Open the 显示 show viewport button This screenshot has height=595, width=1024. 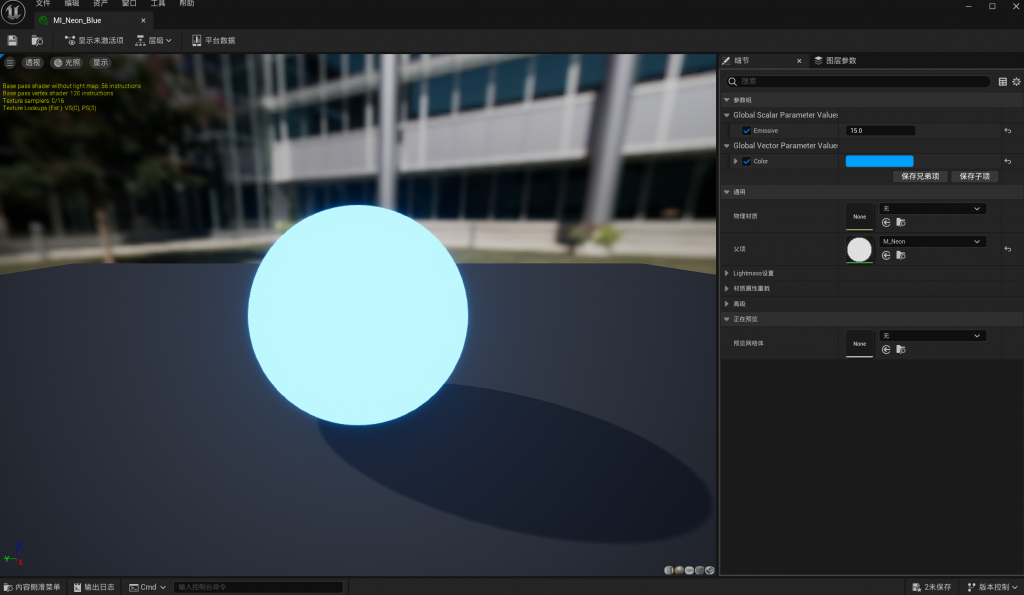pyautogui.click(x=101, y=63)
